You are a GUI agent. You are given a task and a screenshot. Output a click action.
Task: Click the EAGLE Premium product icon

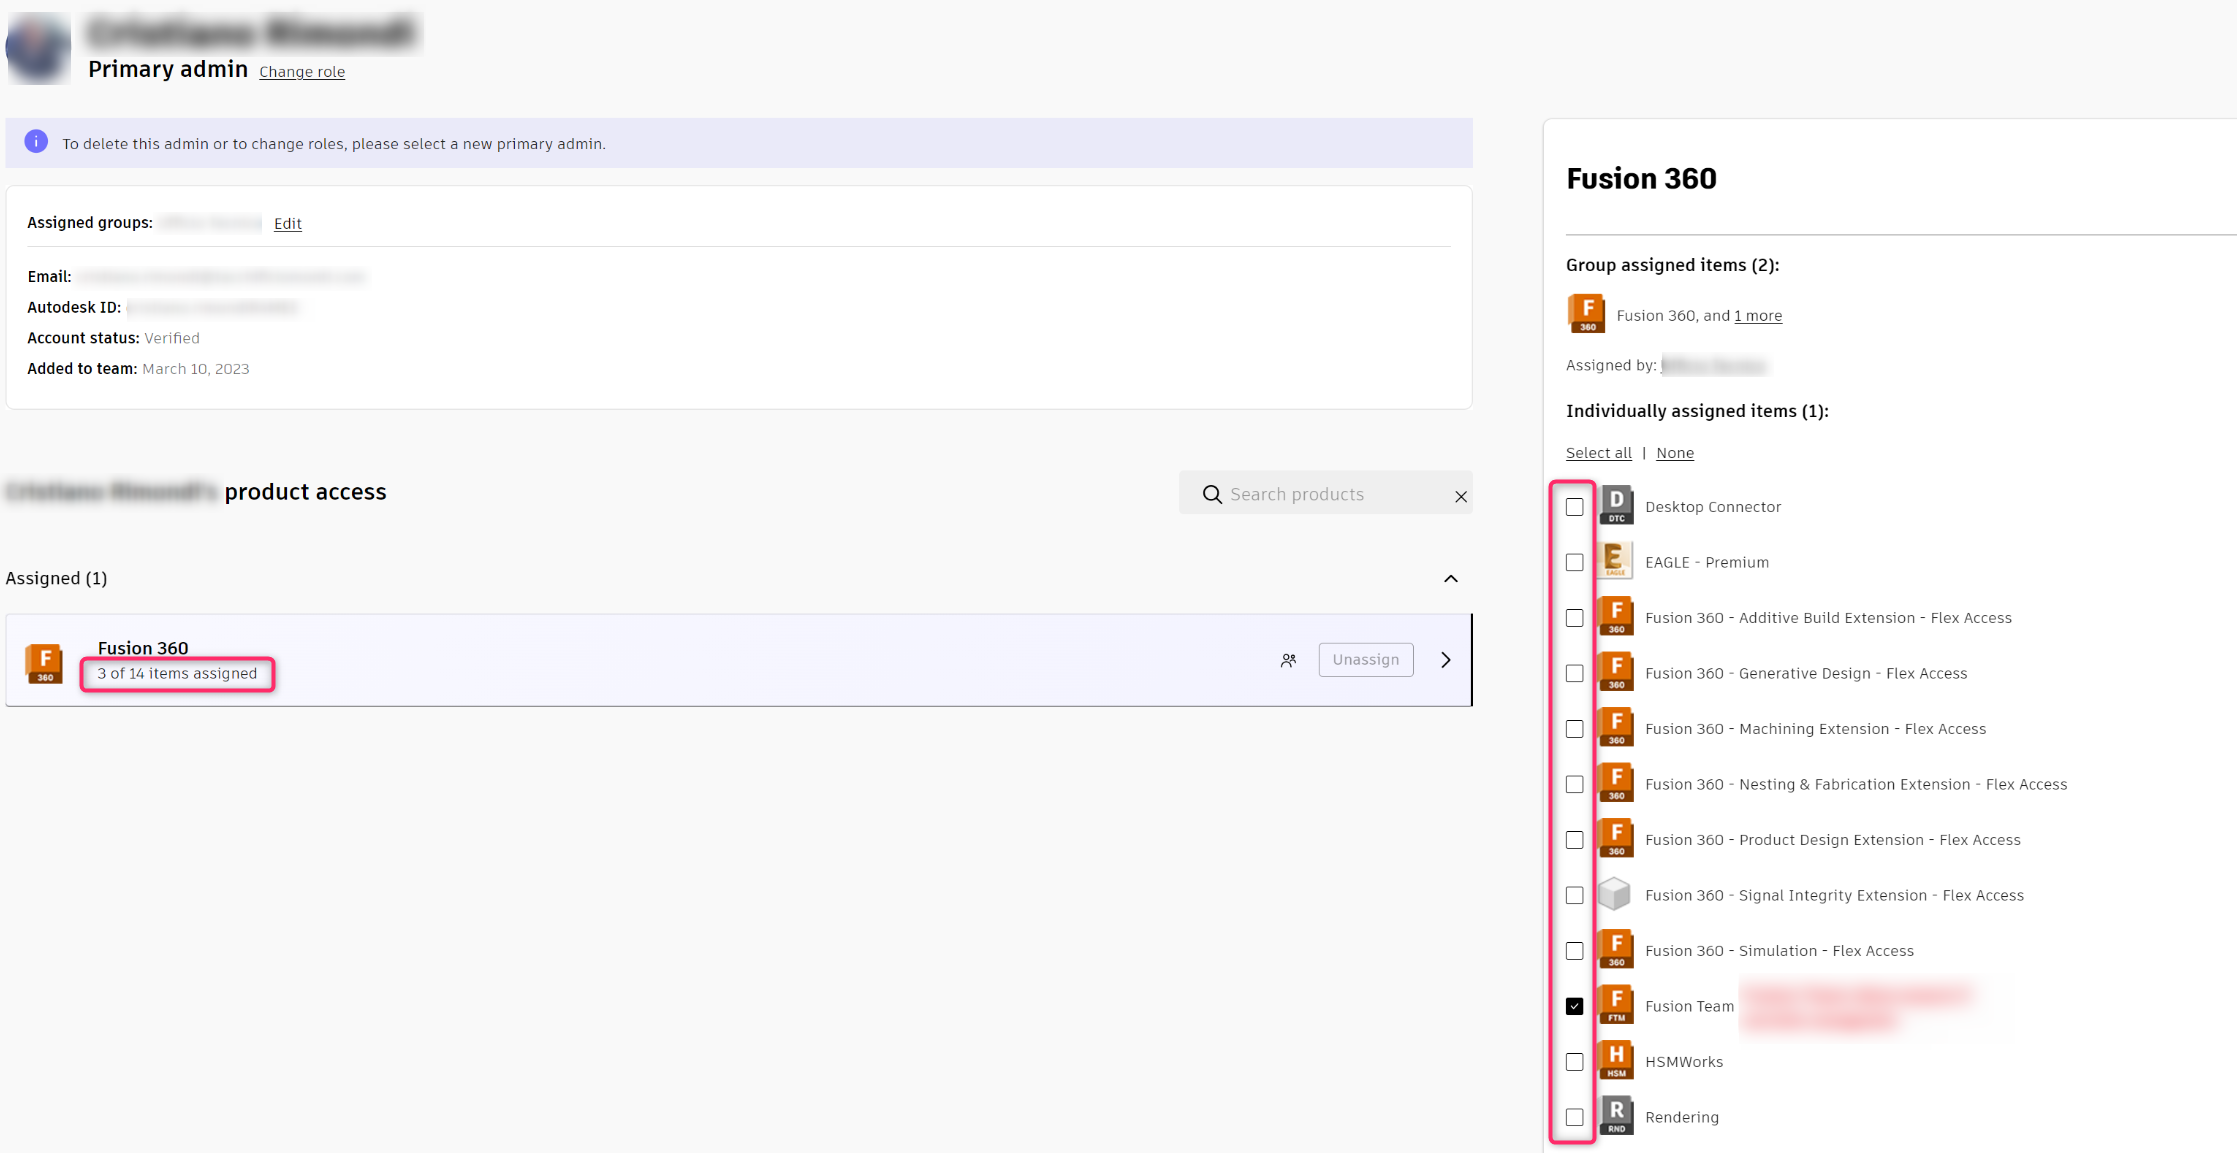point(1616,561)
